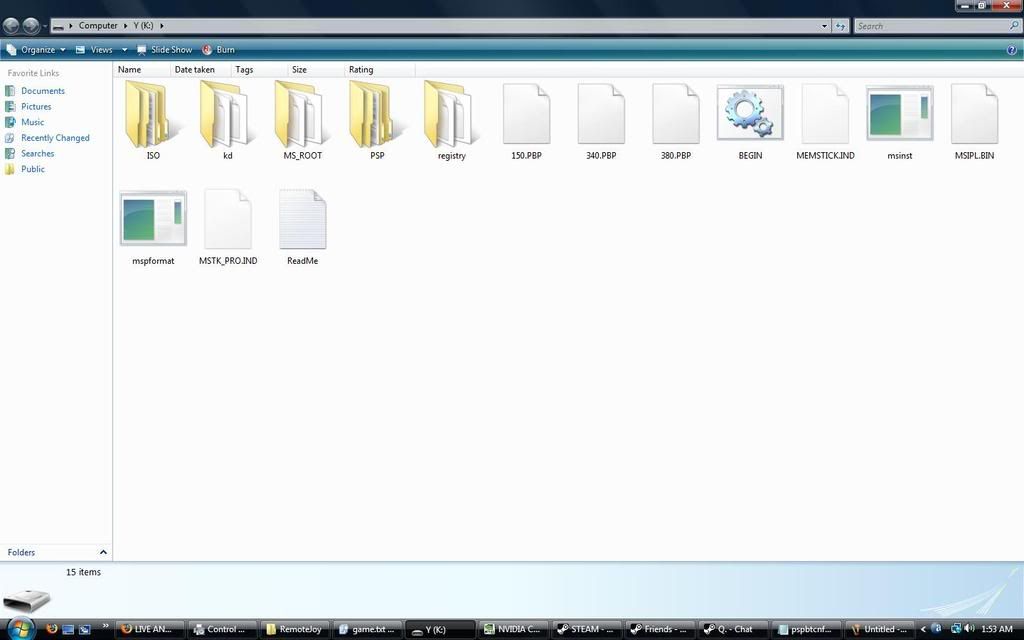Click the volume speaker tray icon
Viewport: 1024px width, 640px height.
(968, 628)
